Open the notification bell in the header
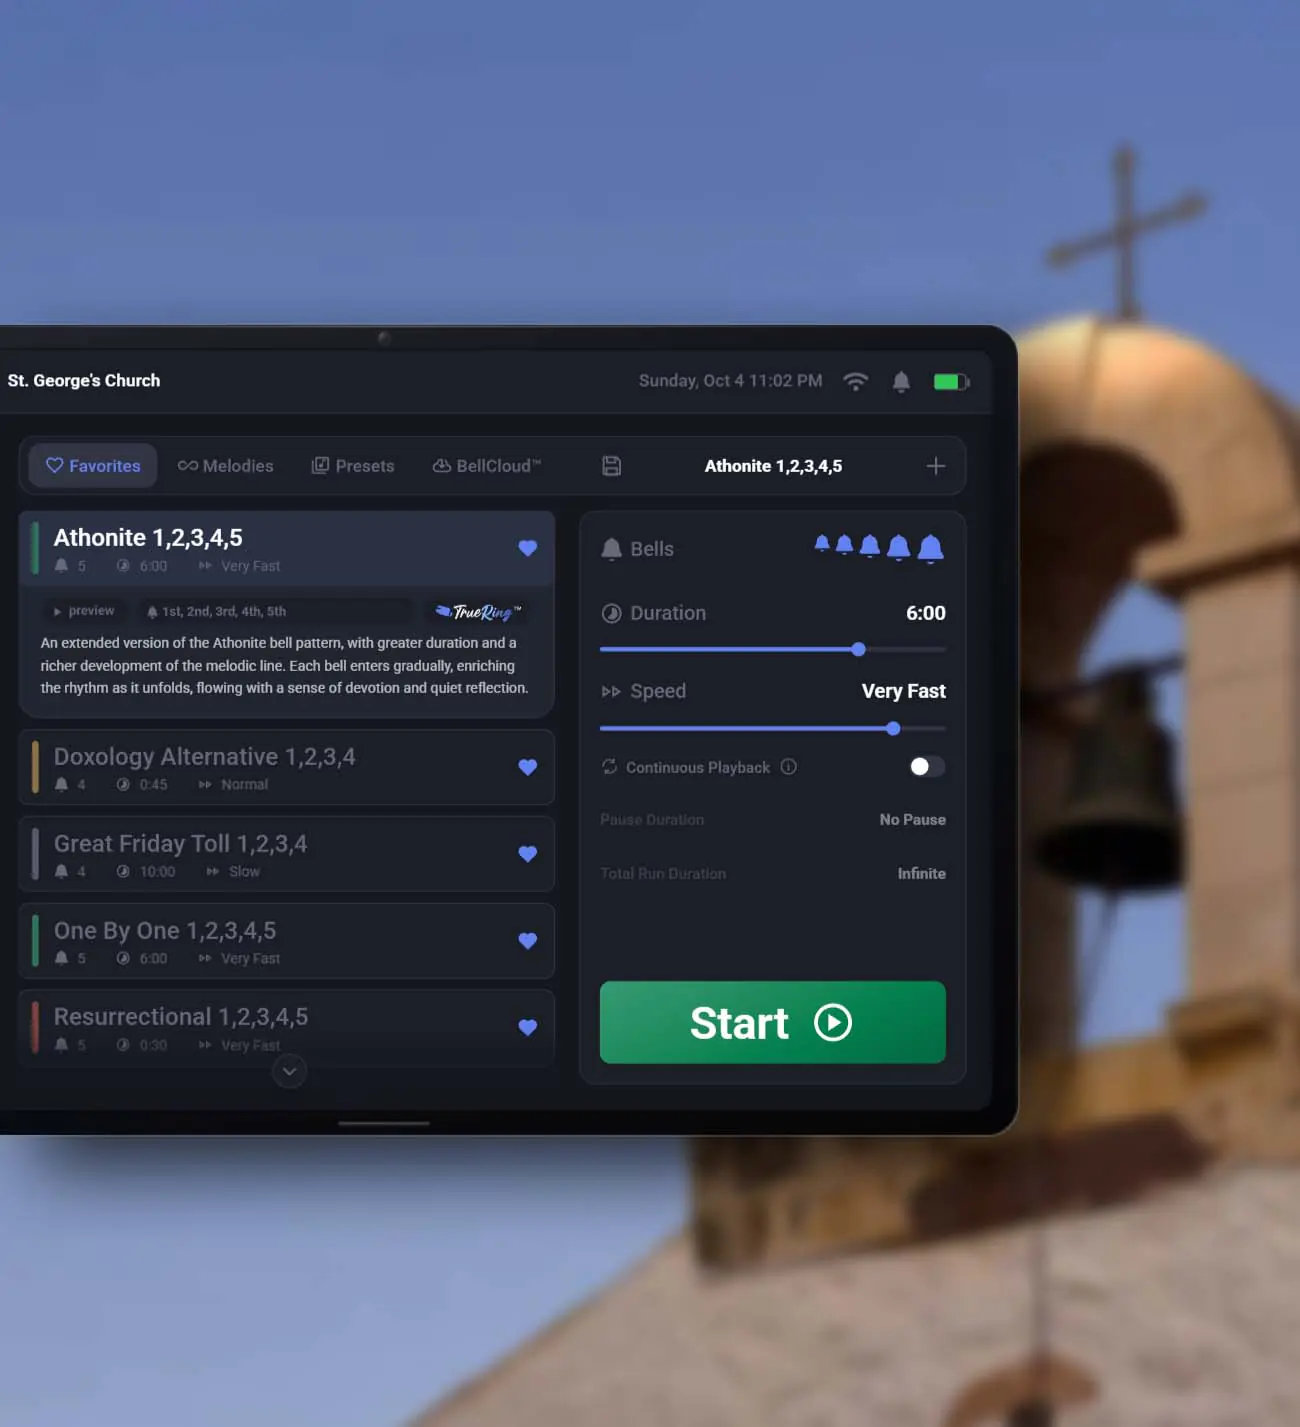This screenshot has height=1427, width=1300. coord(901,381)
